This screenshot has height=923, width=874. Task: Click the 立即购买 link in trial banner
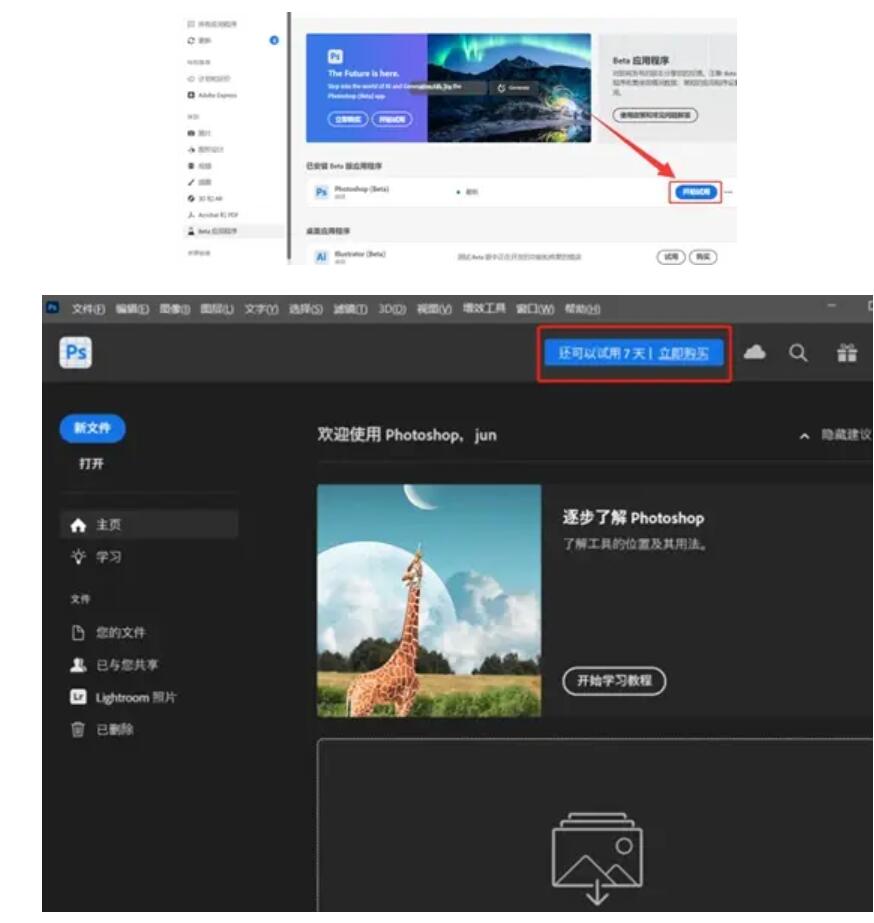point(683,353)
